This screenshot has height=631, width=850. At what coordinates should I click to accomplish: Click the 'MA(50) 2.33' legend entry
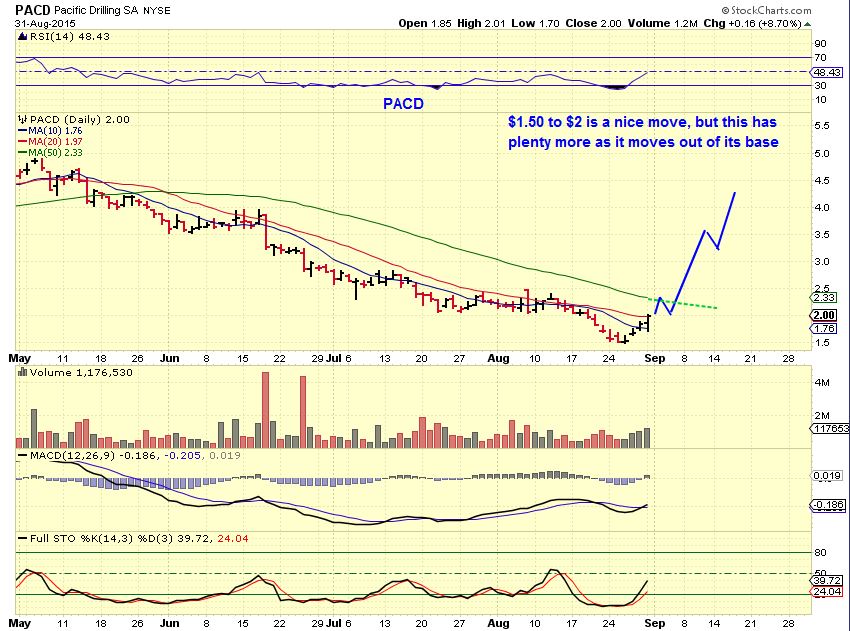(x=50, y=152)
